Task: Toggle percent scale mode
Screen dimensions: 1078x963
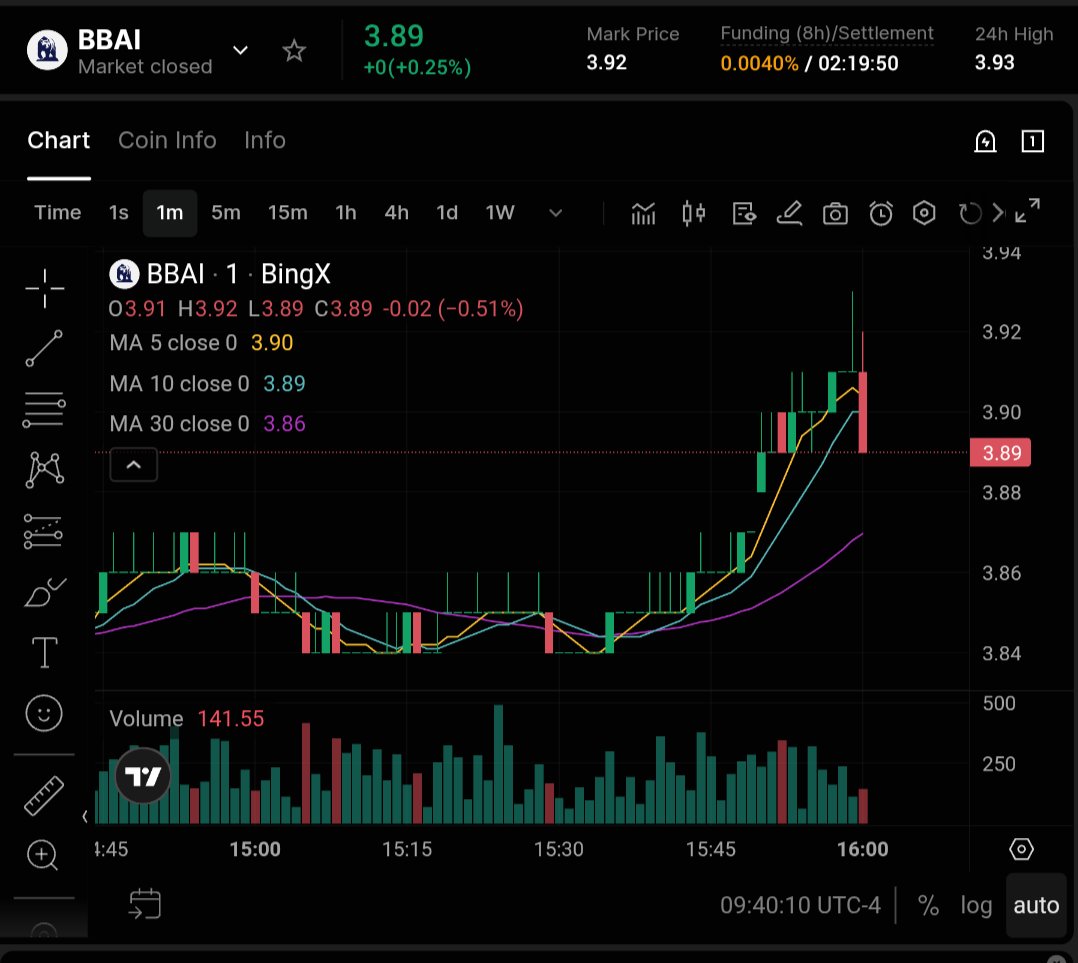Action: tap(928, 905)
